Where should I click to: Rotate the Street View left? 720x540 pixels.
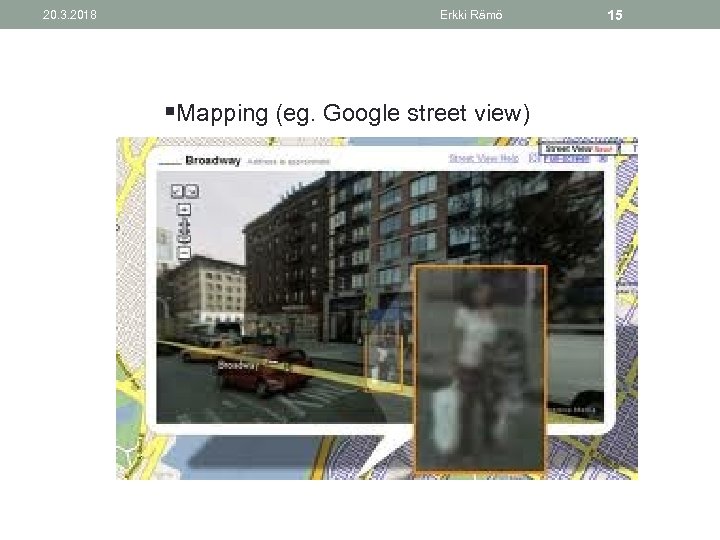(177, 191)
